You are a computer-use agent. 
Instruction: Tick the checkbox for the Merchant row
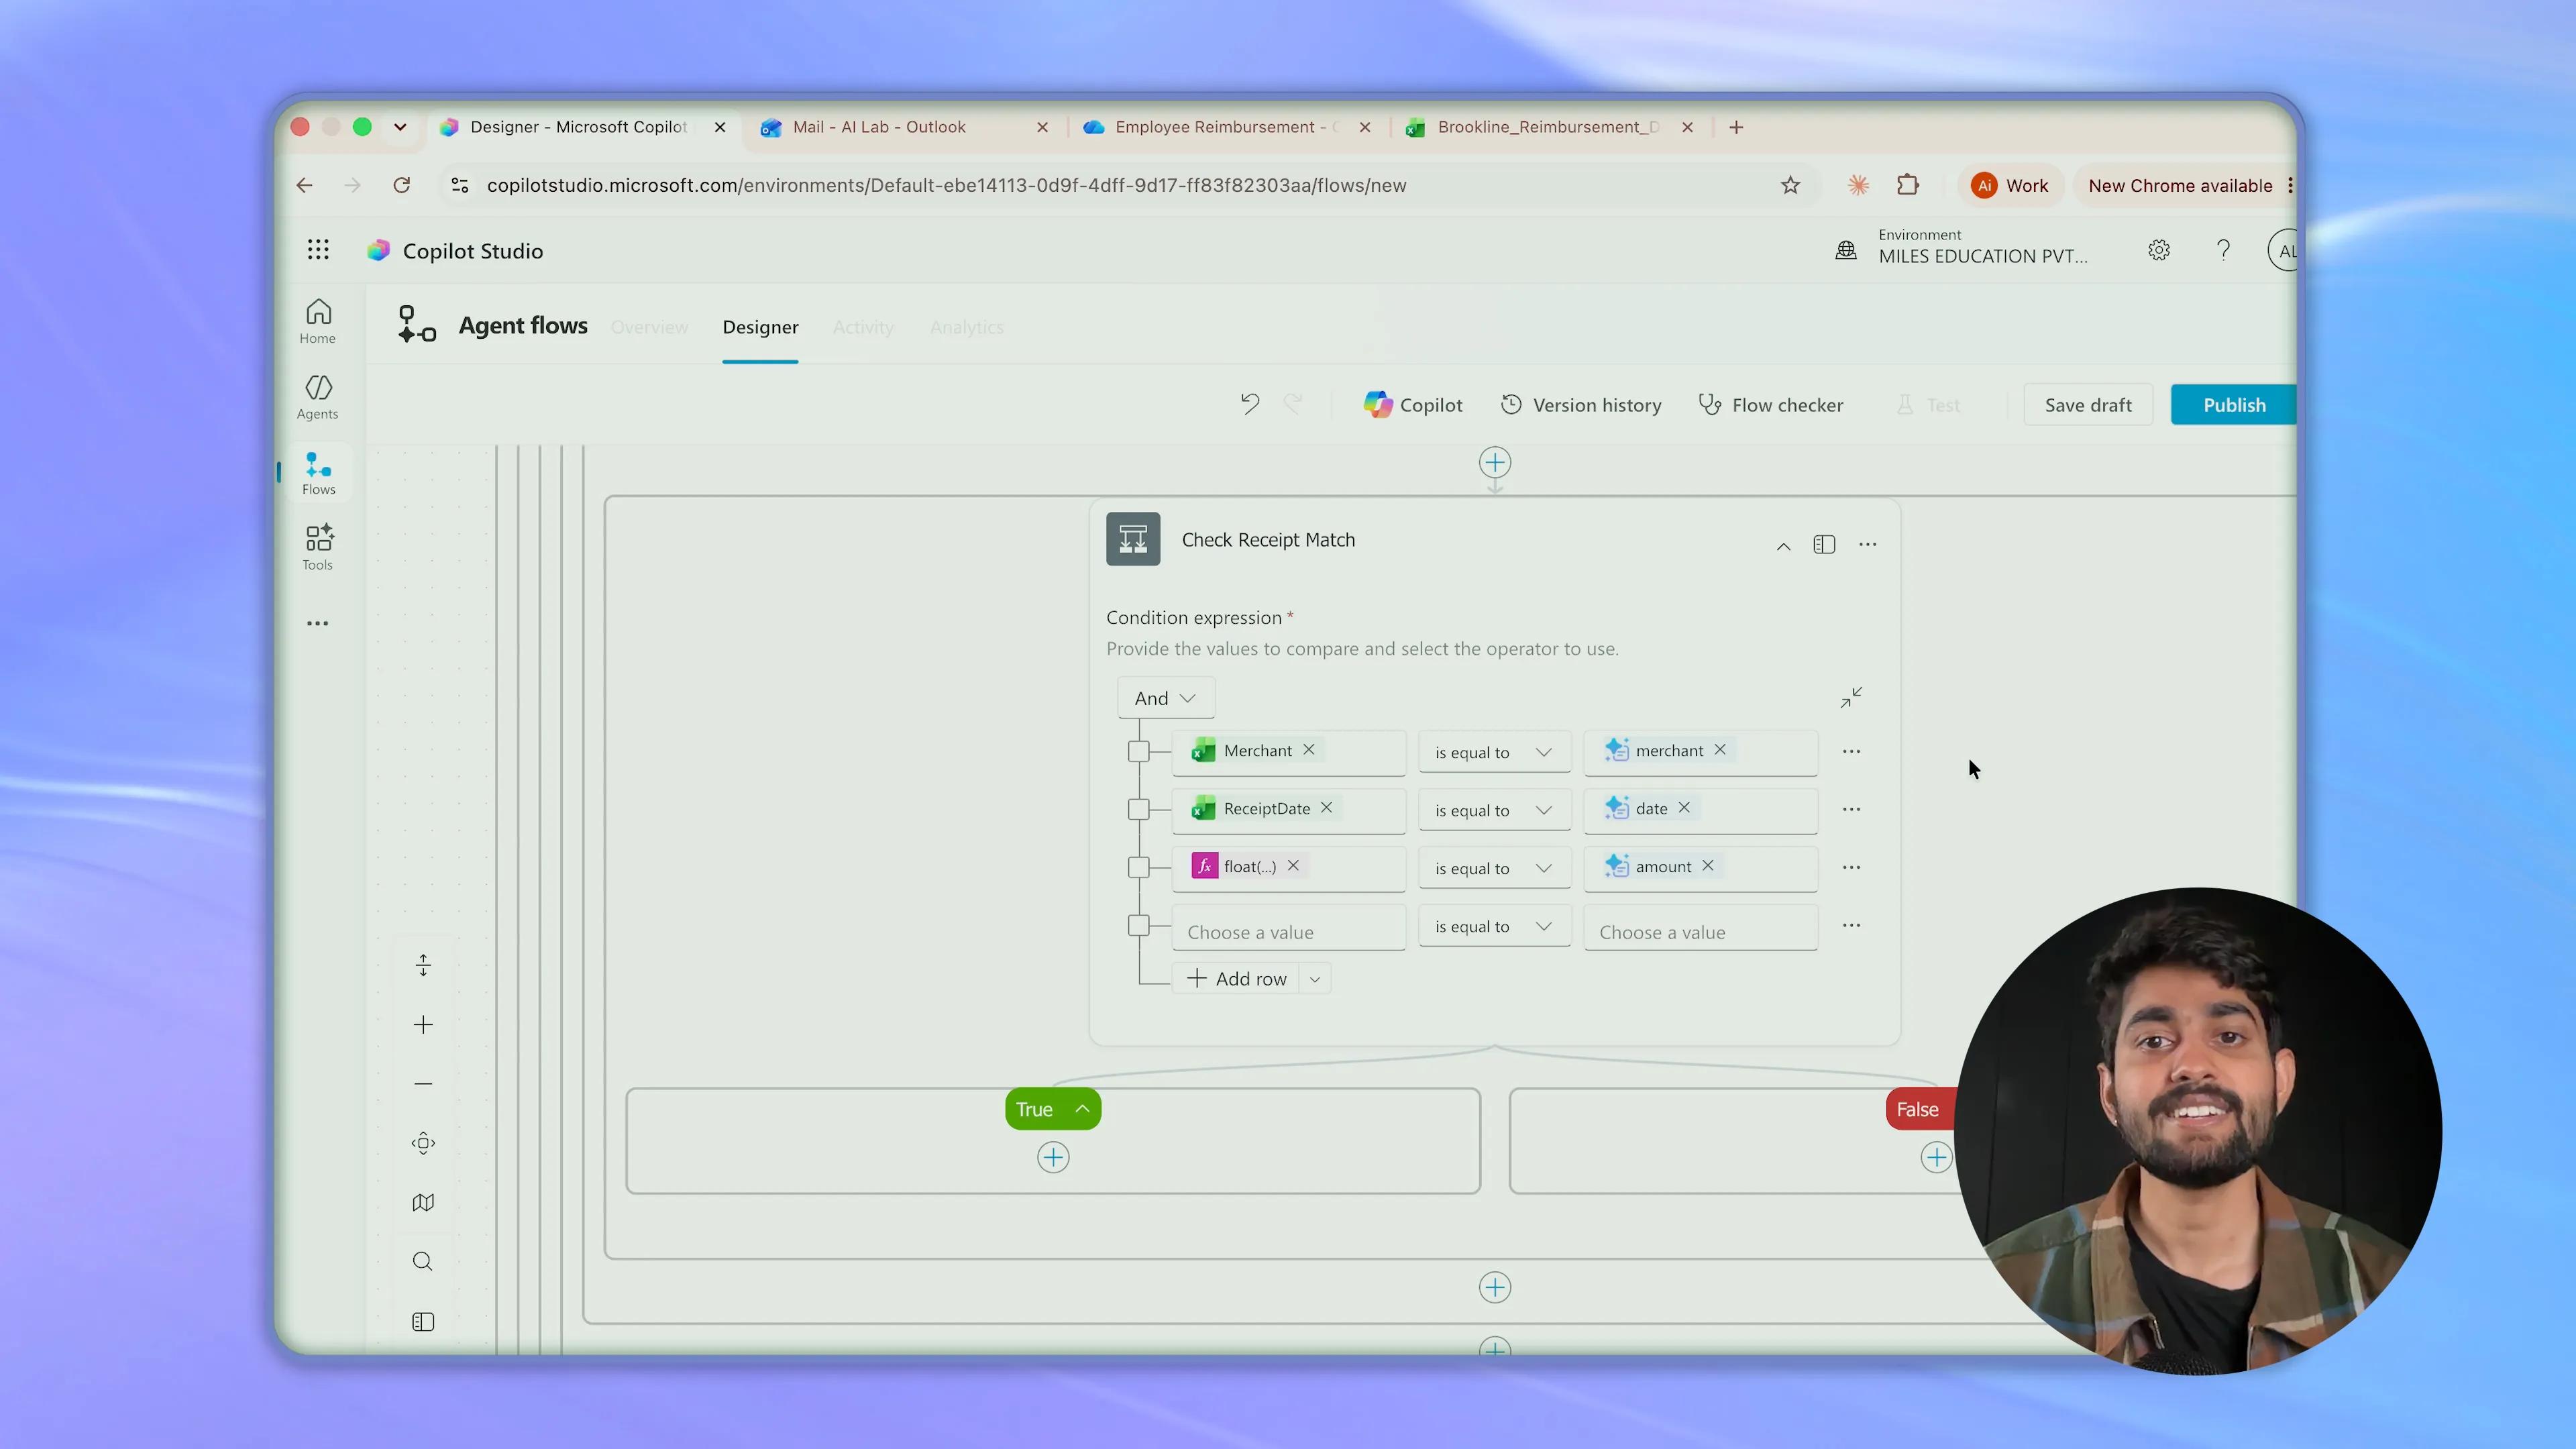pyautogui.click(x=1138, y=751)
